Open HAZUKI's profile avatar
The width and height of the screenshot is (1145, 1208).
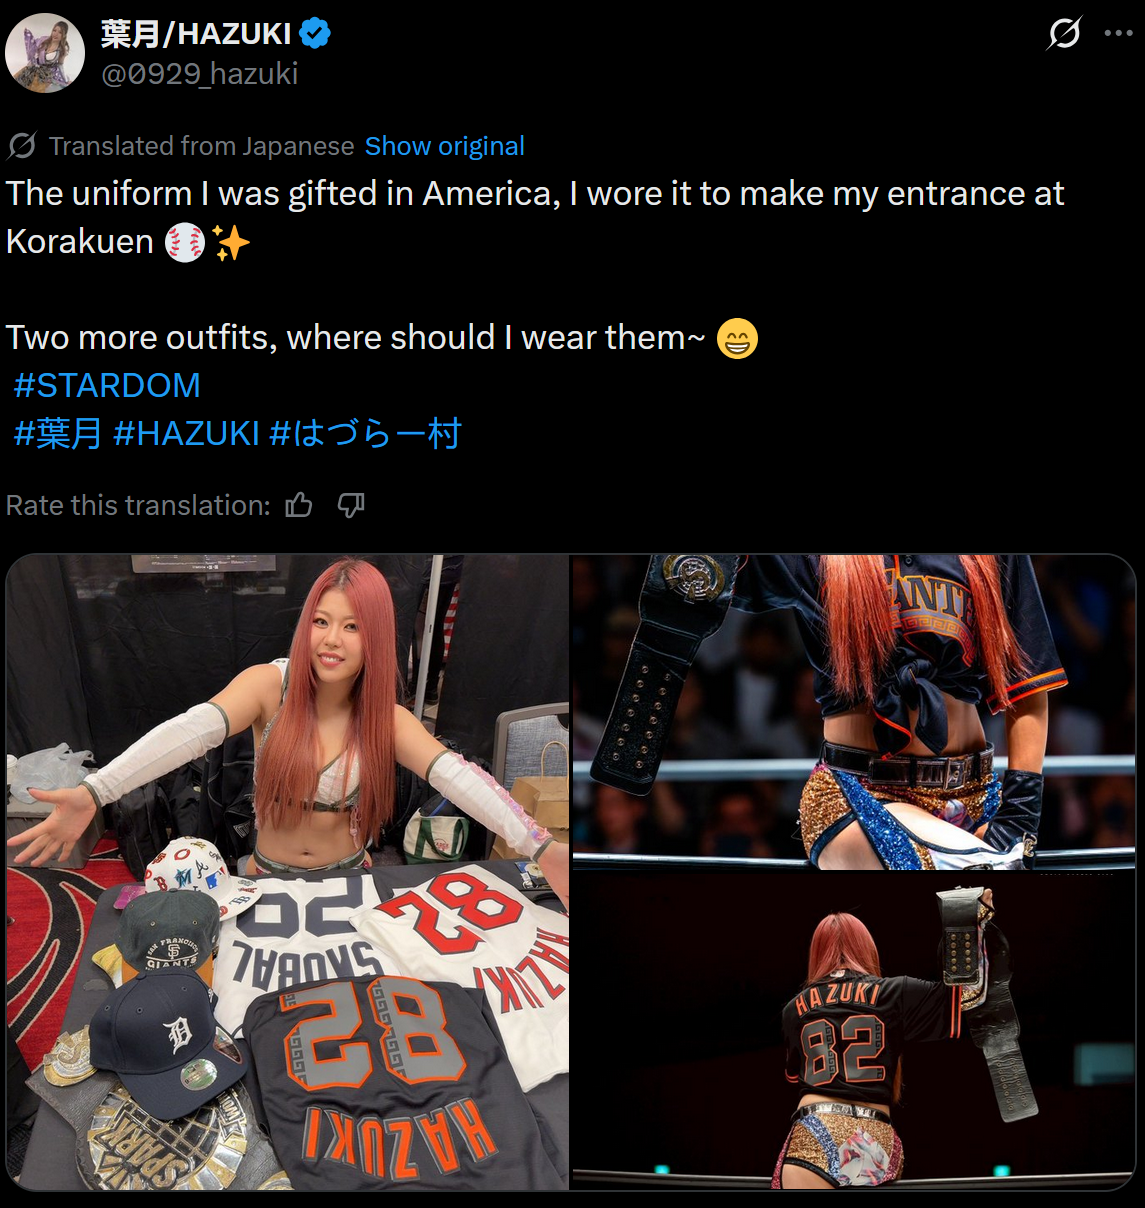pos(45,53)
